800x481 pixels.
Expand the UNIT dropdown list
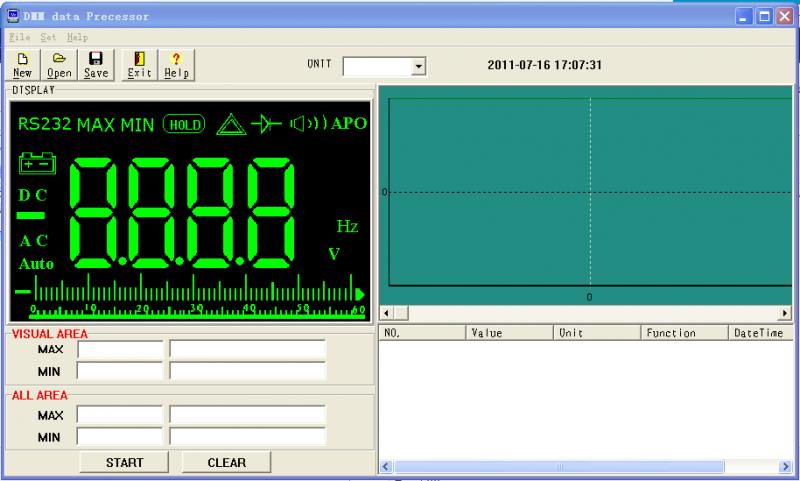(419, 66)
